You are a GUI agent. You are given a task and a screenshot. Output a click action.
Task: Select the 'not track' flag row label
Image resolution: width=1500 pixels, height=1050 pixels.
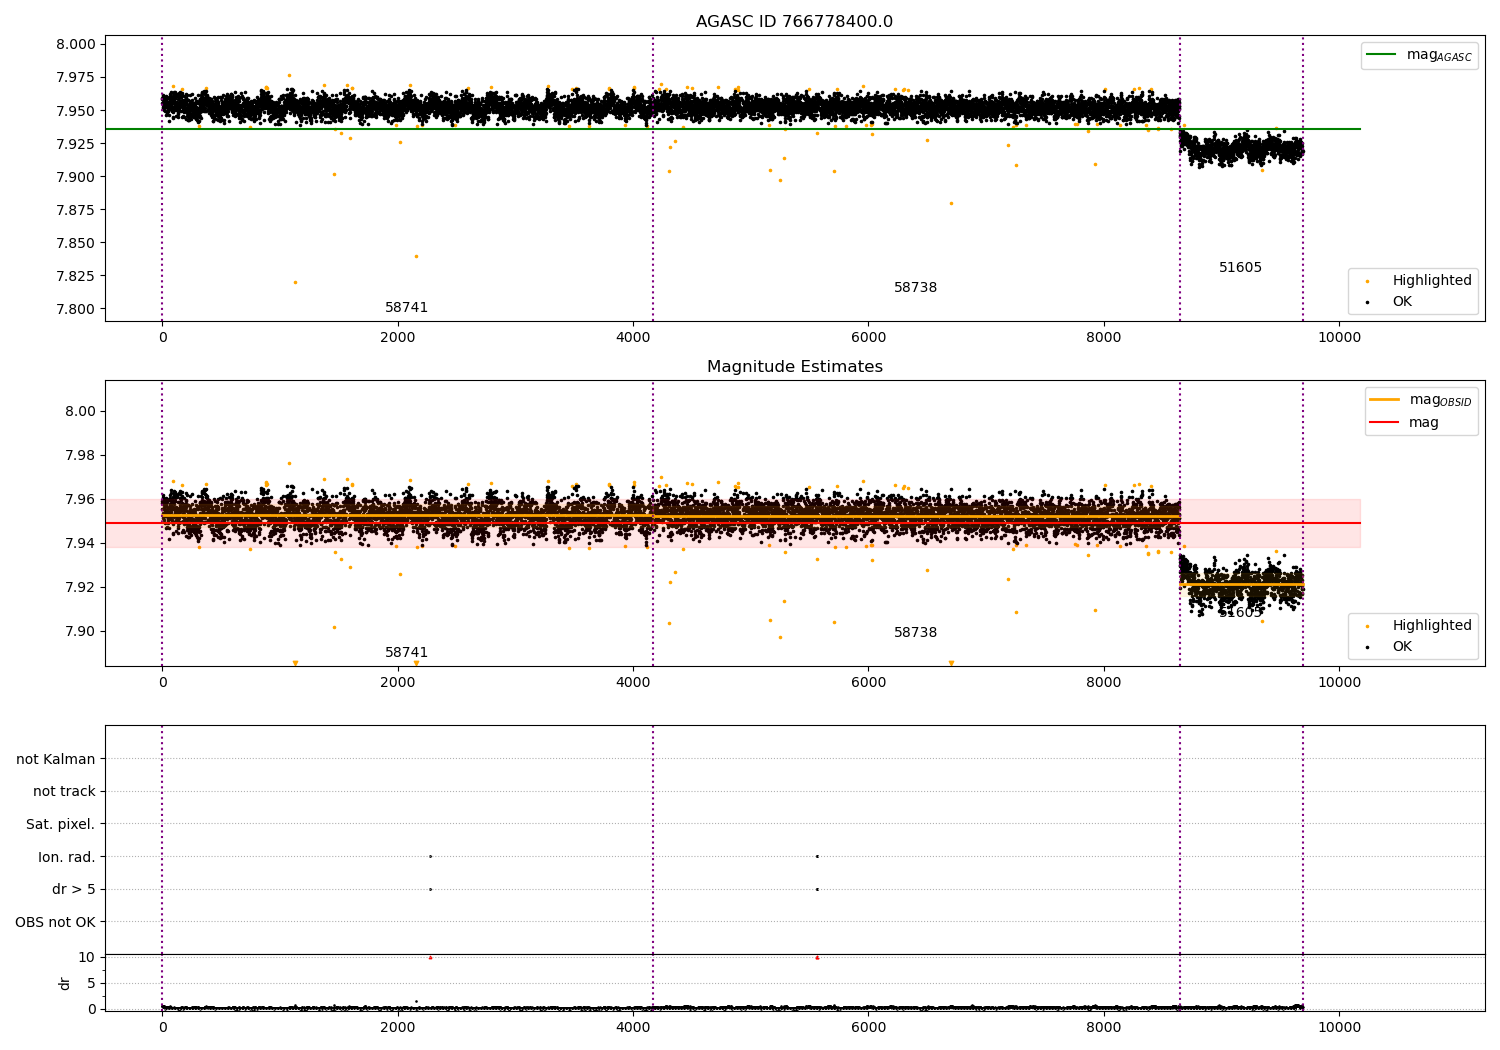pos(64,791)
